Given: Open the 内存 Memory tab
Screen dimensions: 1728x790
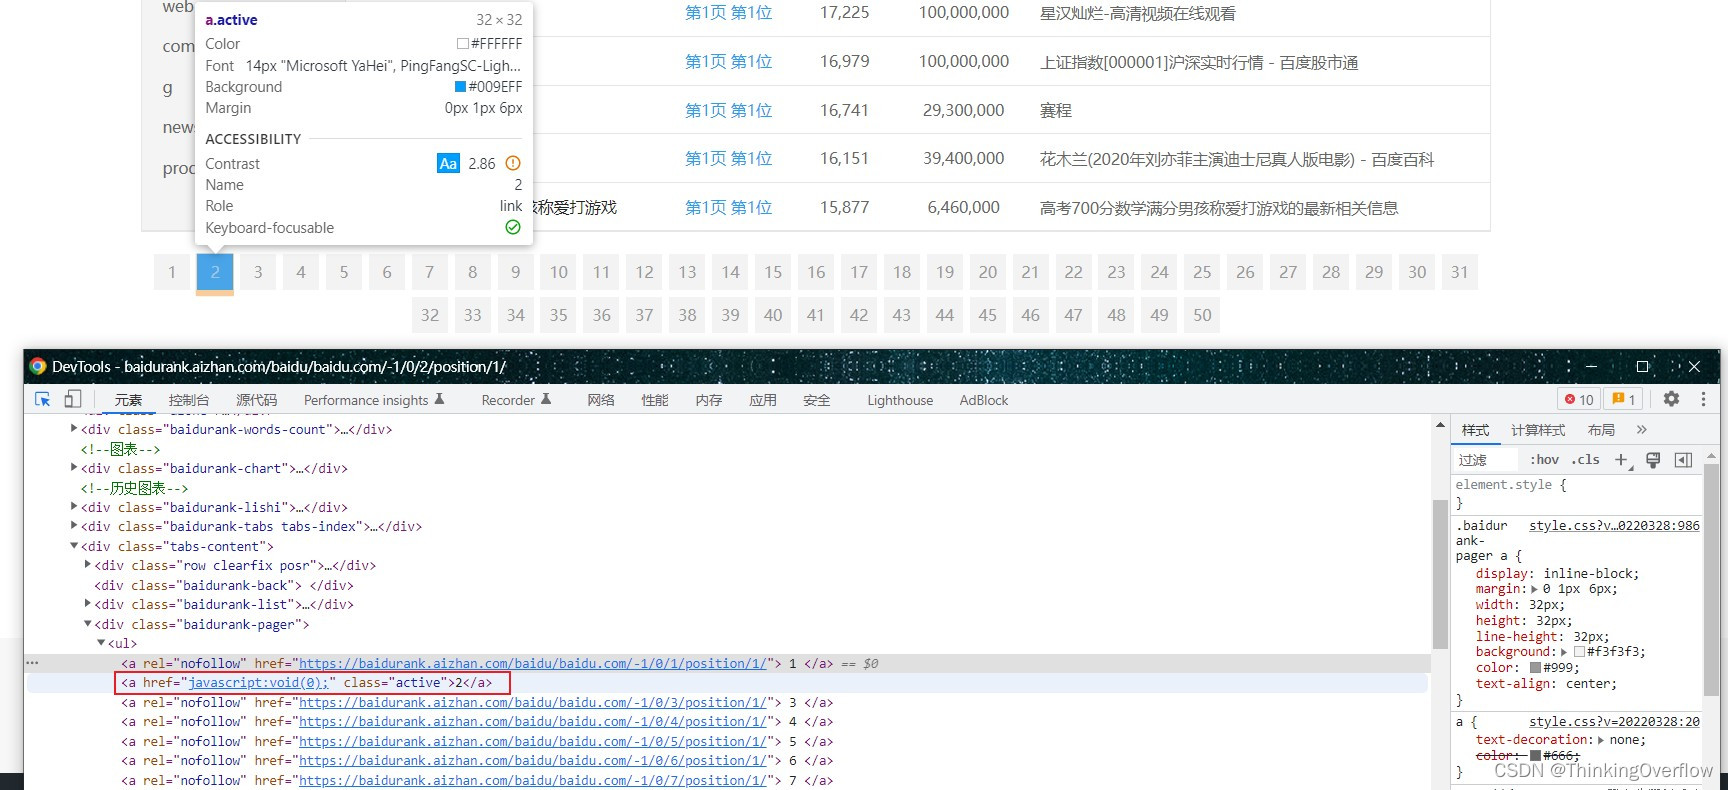Looking at the screenshot, I should coord(709,400).
